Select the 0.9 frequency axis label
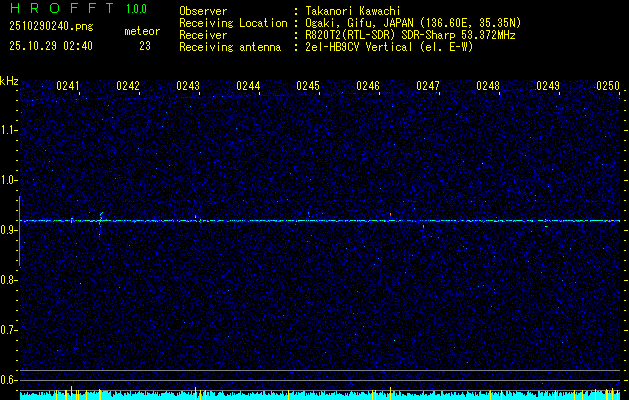This screenshot has width=629, height=400. [x=9, y=230]
